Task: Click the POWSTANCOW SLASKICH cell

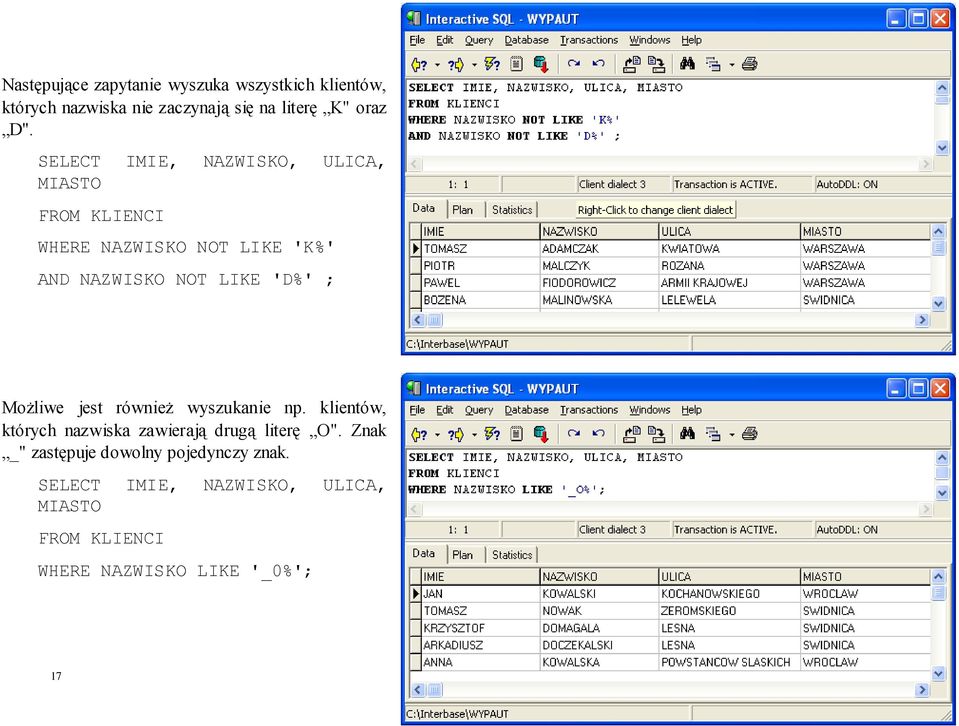Action: (x=730, y=662)
